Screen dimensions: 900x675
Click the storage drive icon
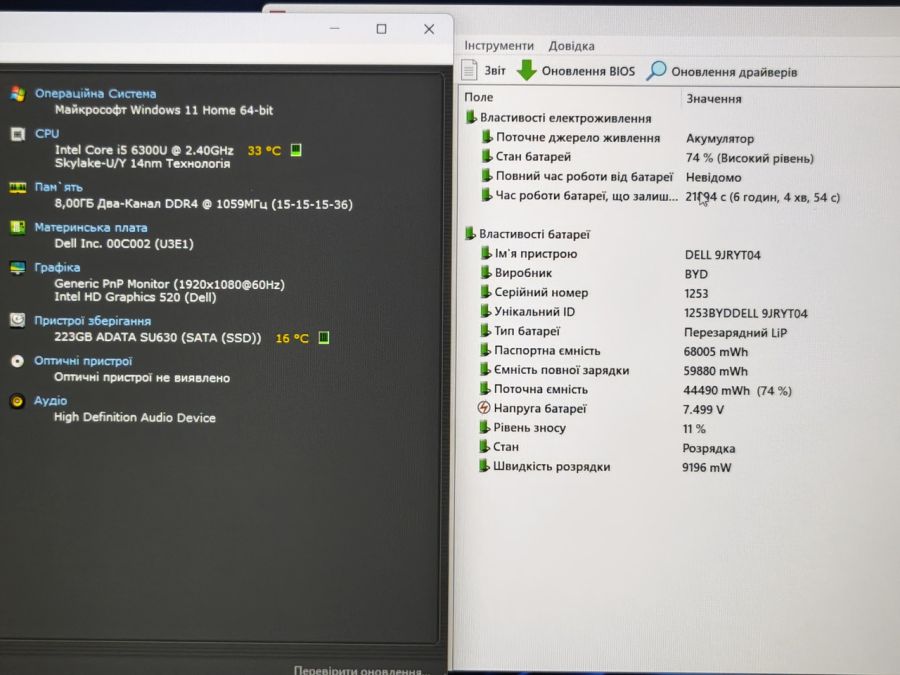click(17, 320)
